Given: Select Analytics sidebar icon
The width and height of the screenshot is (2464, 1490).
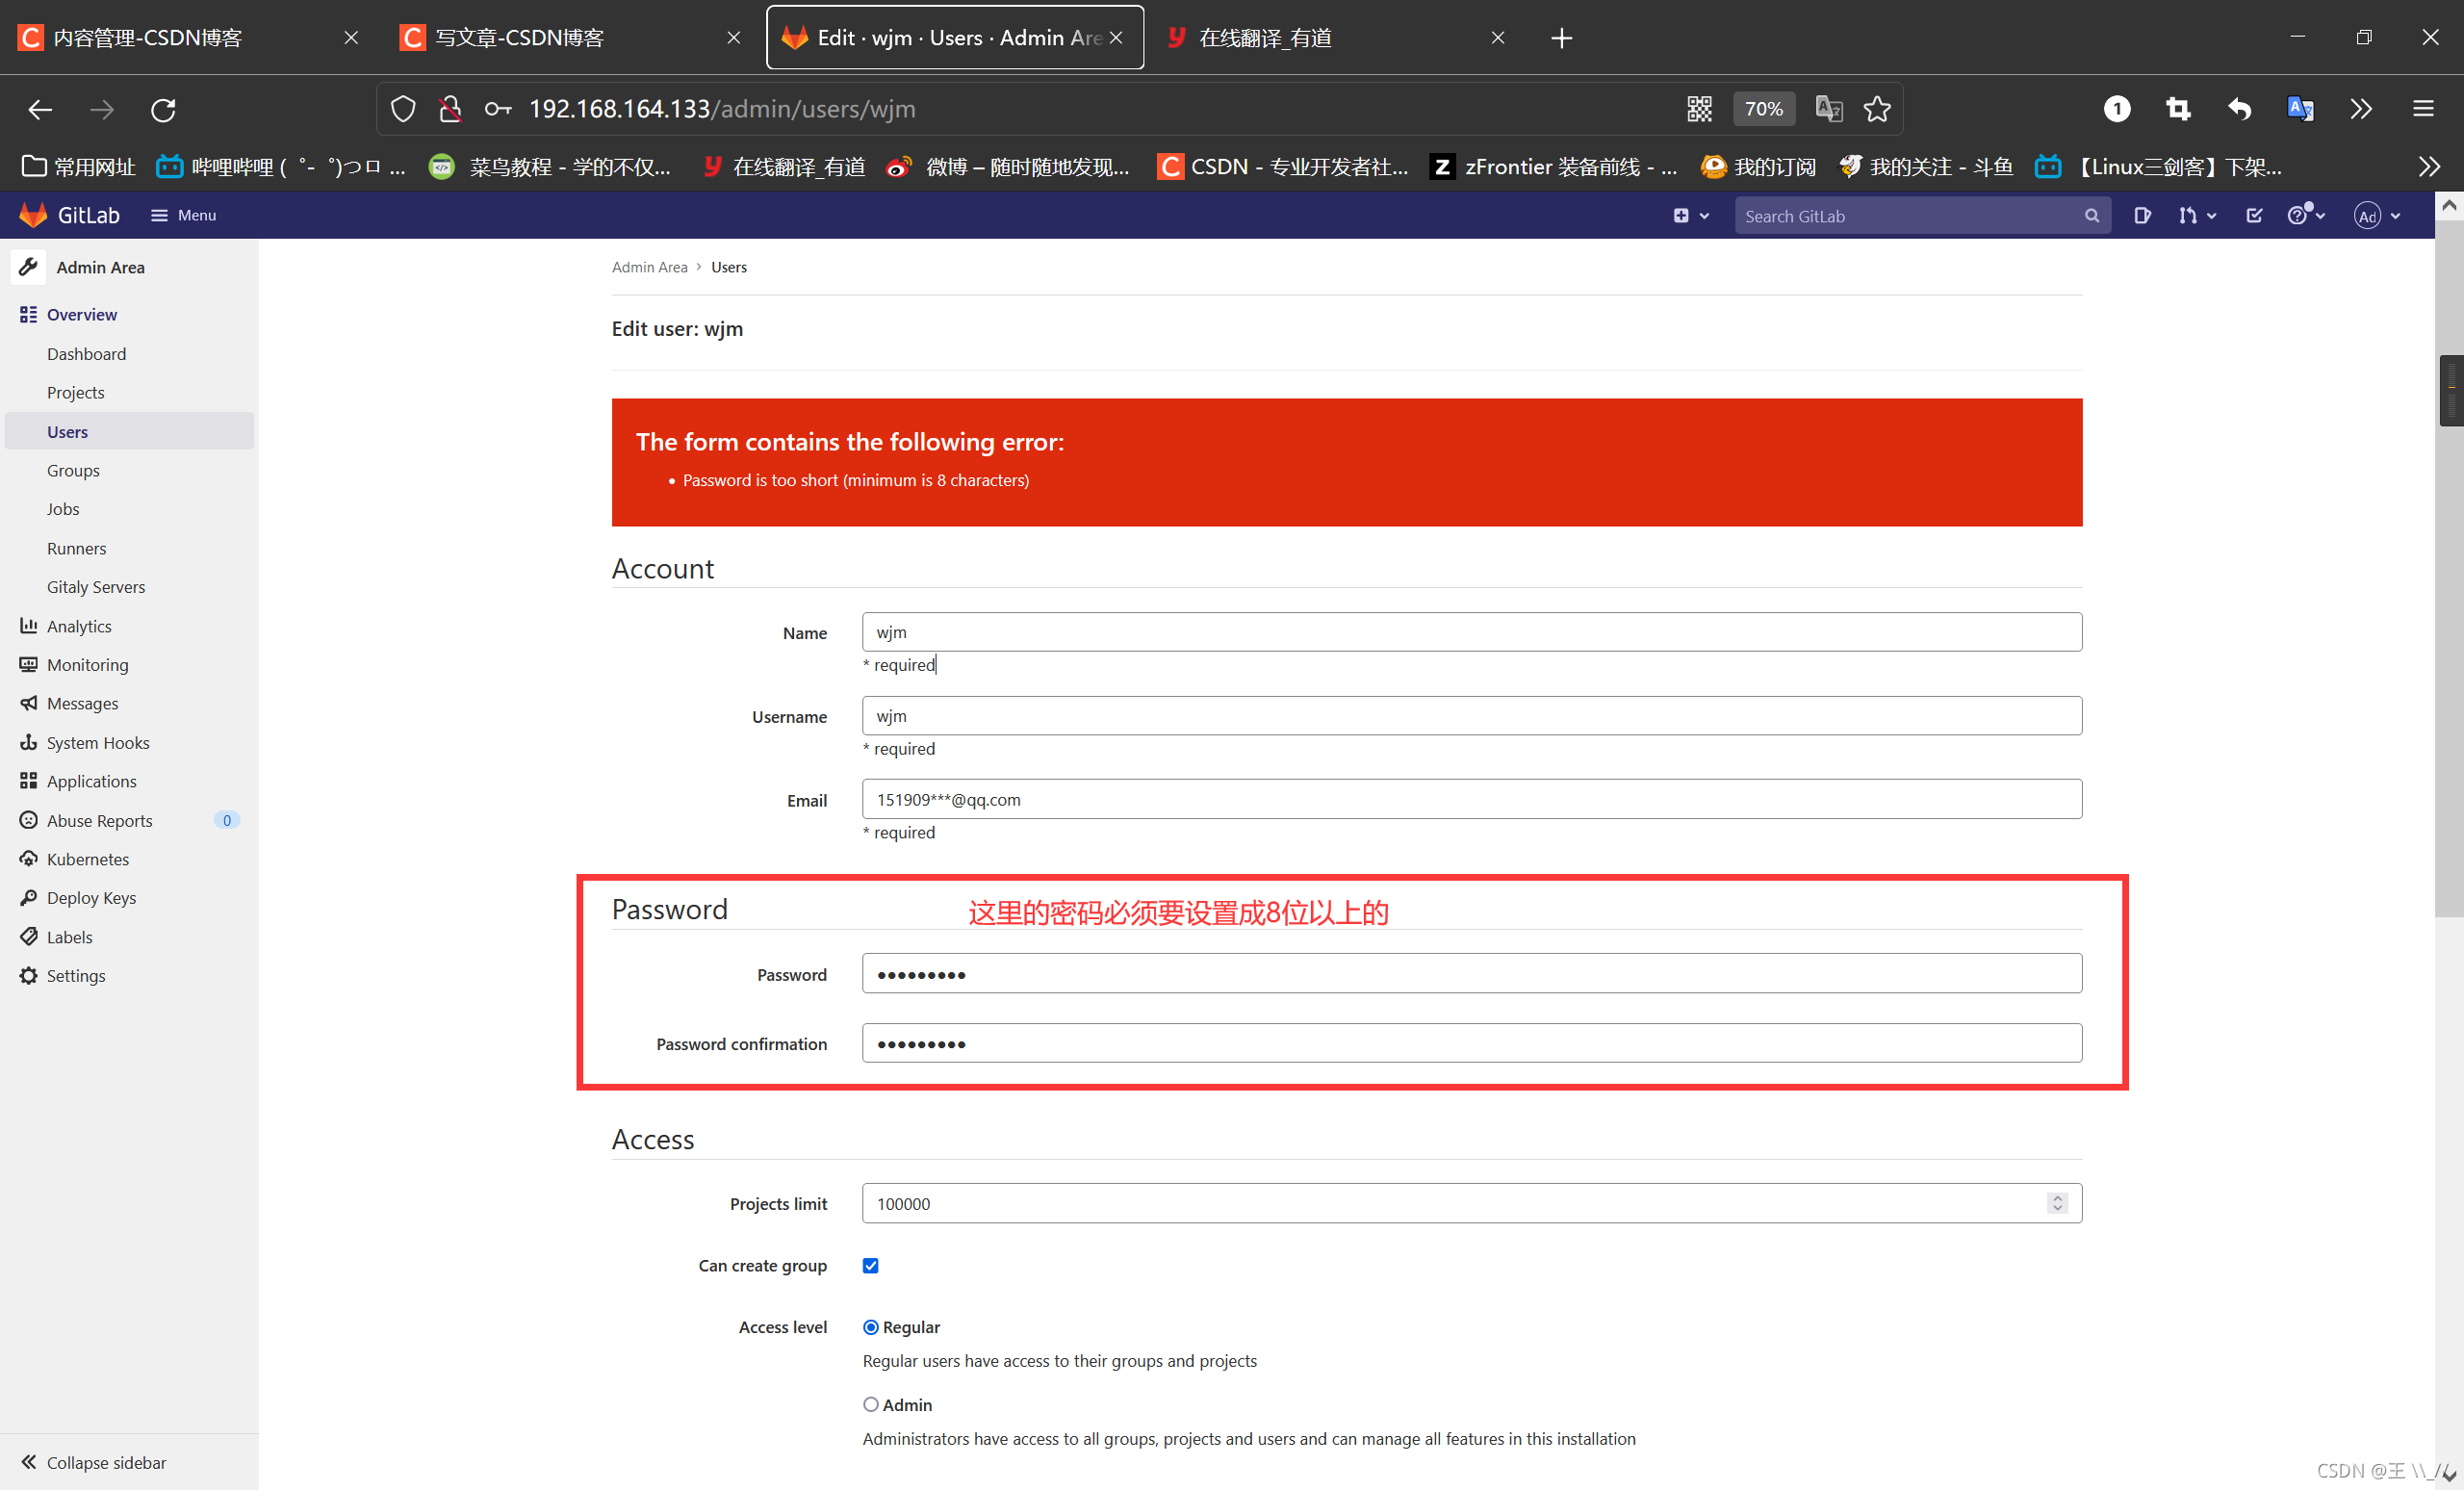Looking at the screenshot, I should [x=28, y=625].
